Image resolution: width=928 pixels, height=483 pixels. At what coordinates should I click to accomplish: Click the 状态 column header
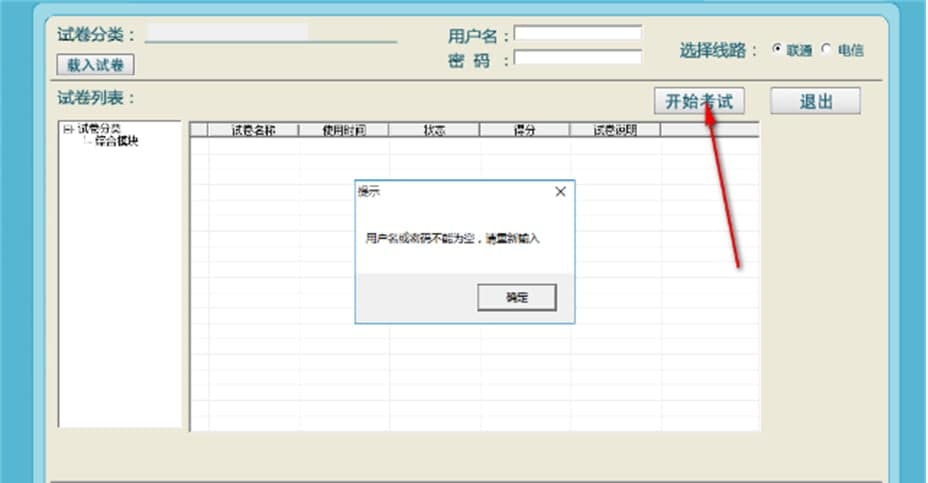click(x=434, y=130)
